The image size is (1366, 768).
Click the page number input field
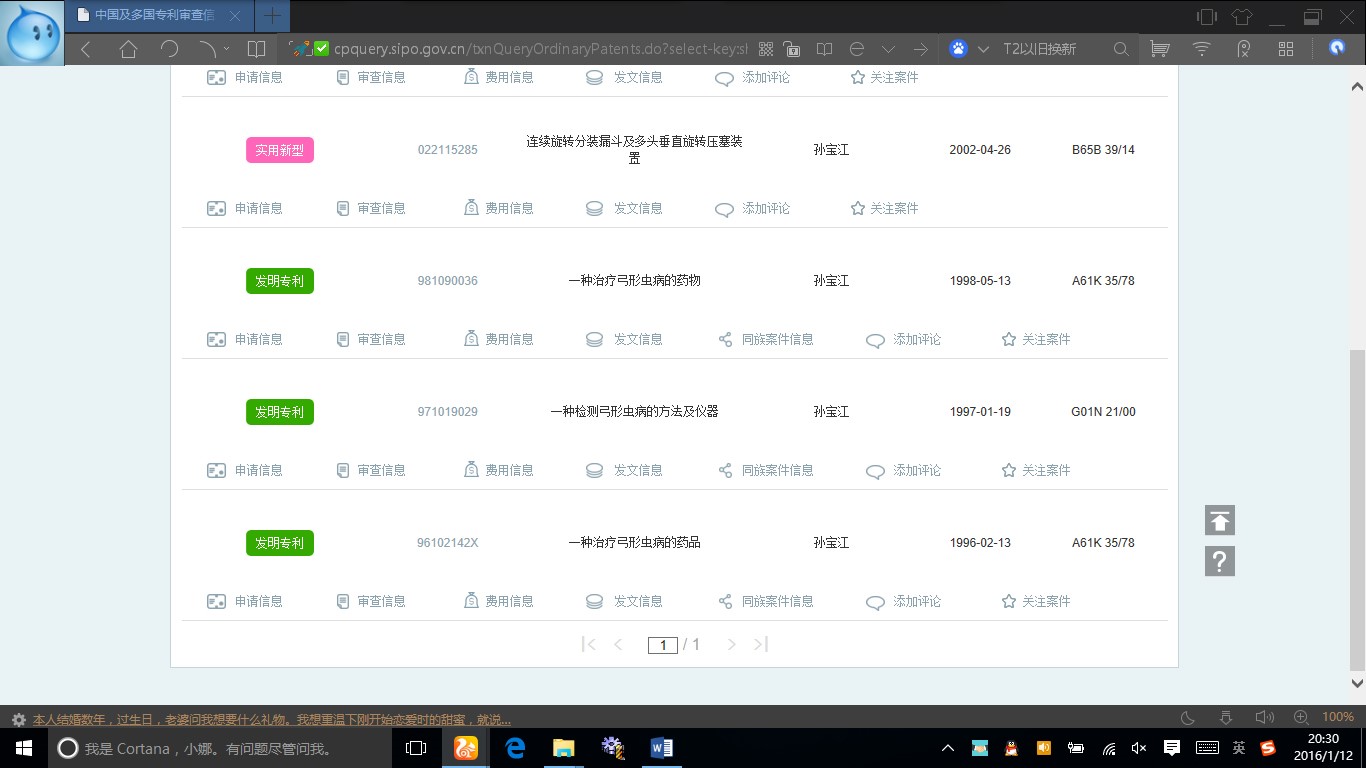tap(663, 645)
